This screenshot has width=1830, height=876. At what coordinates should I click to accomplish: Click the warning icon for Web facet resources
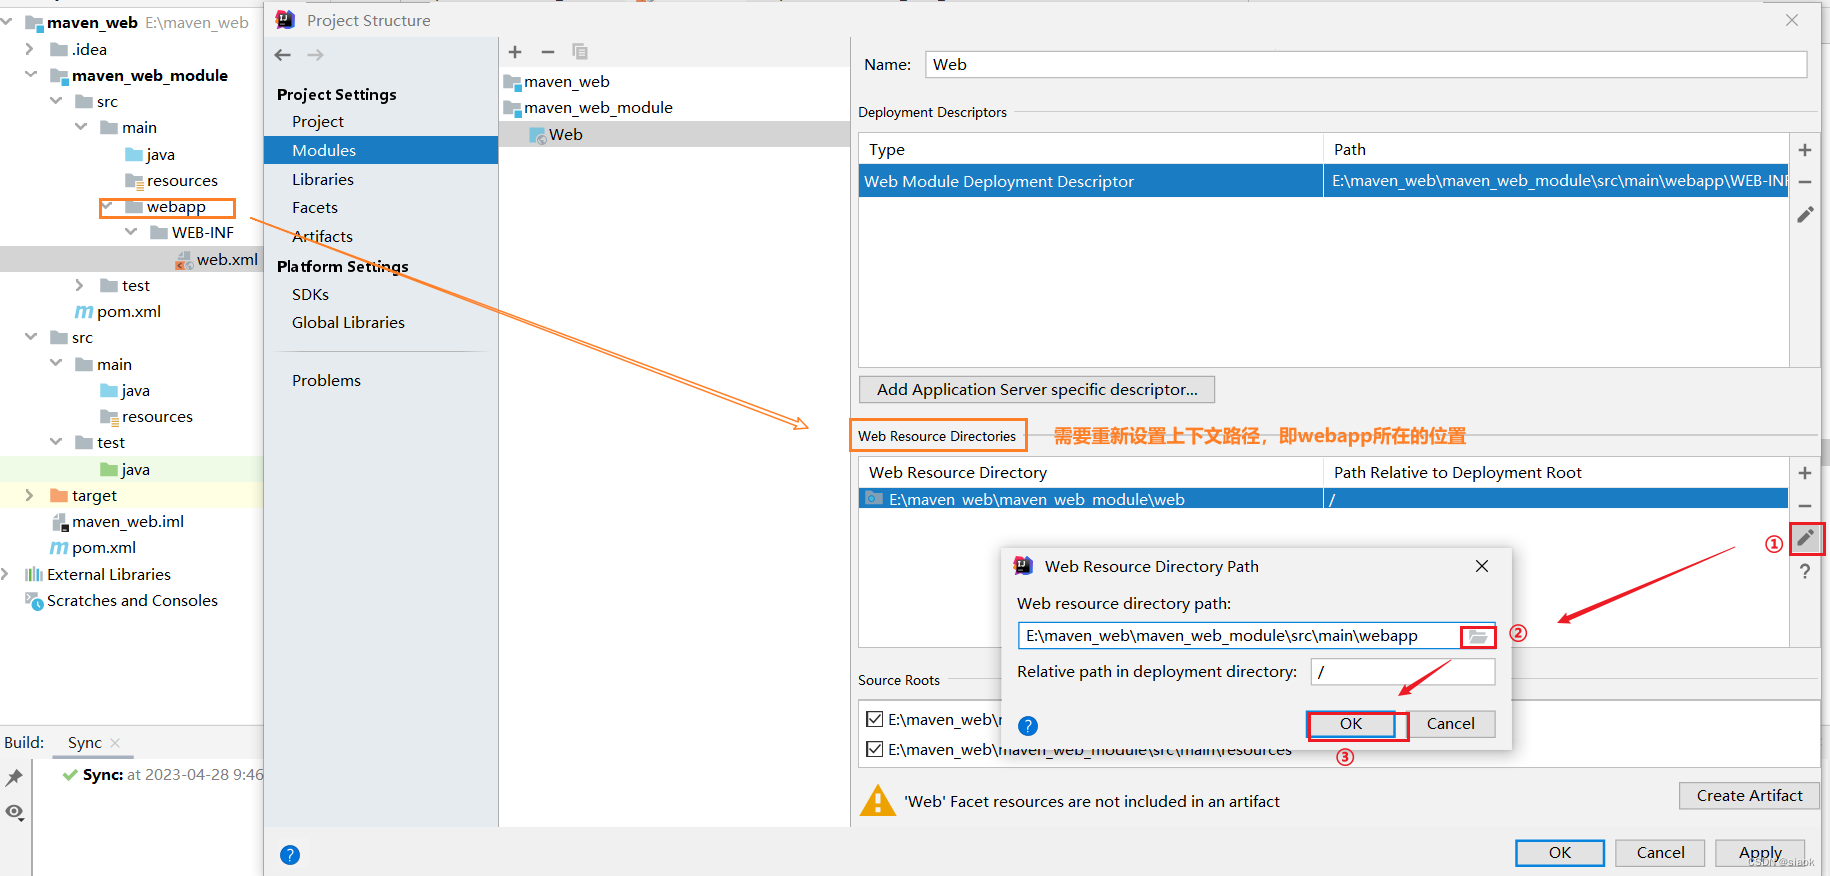pos(877,801)
